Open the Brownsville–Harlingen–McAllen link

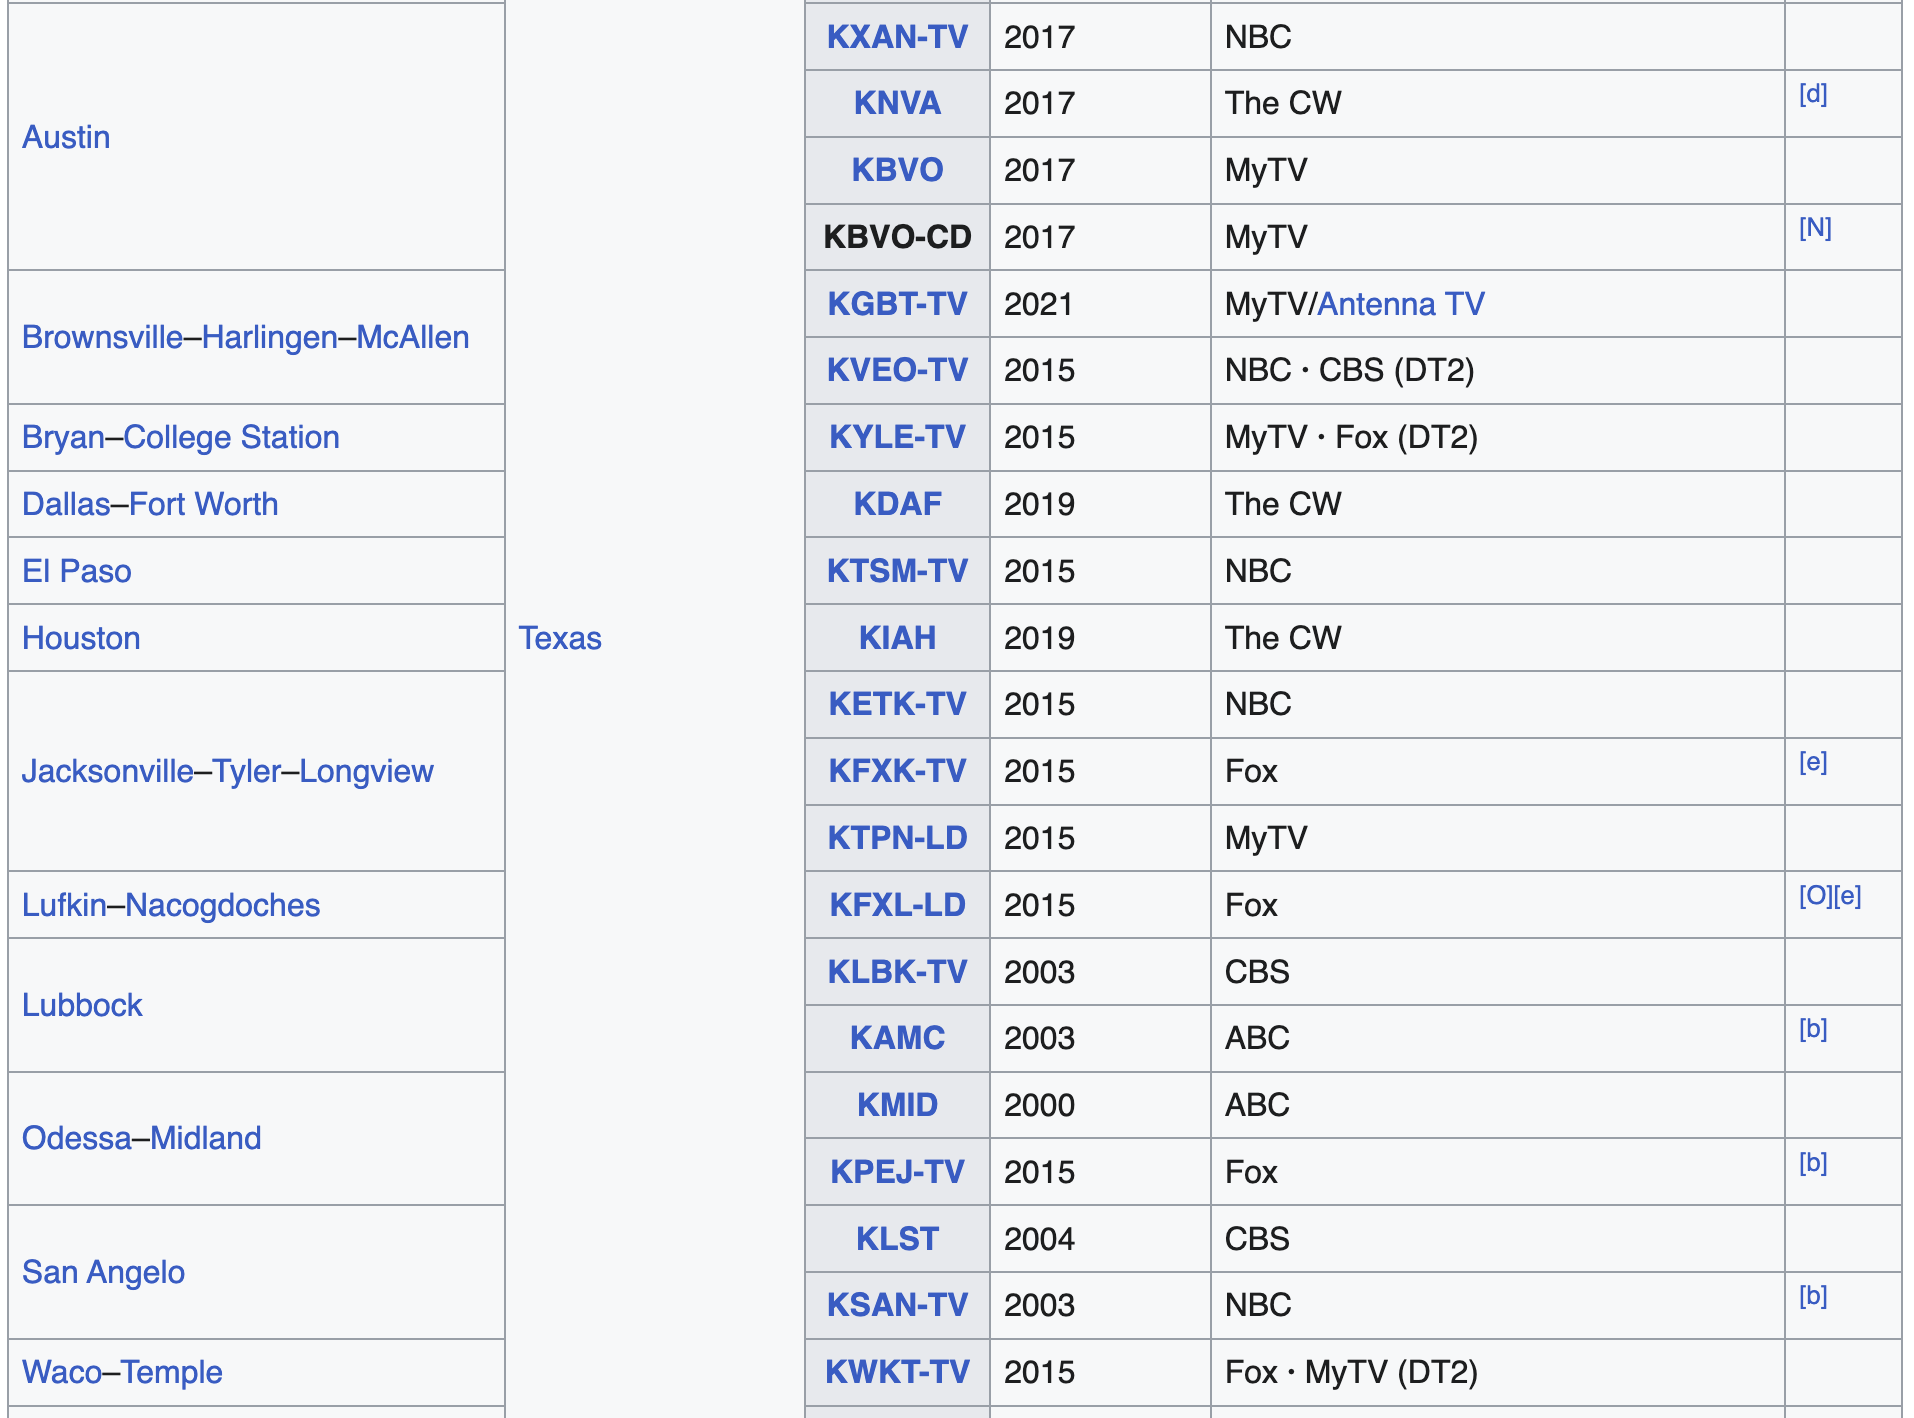tap(246, 337)
